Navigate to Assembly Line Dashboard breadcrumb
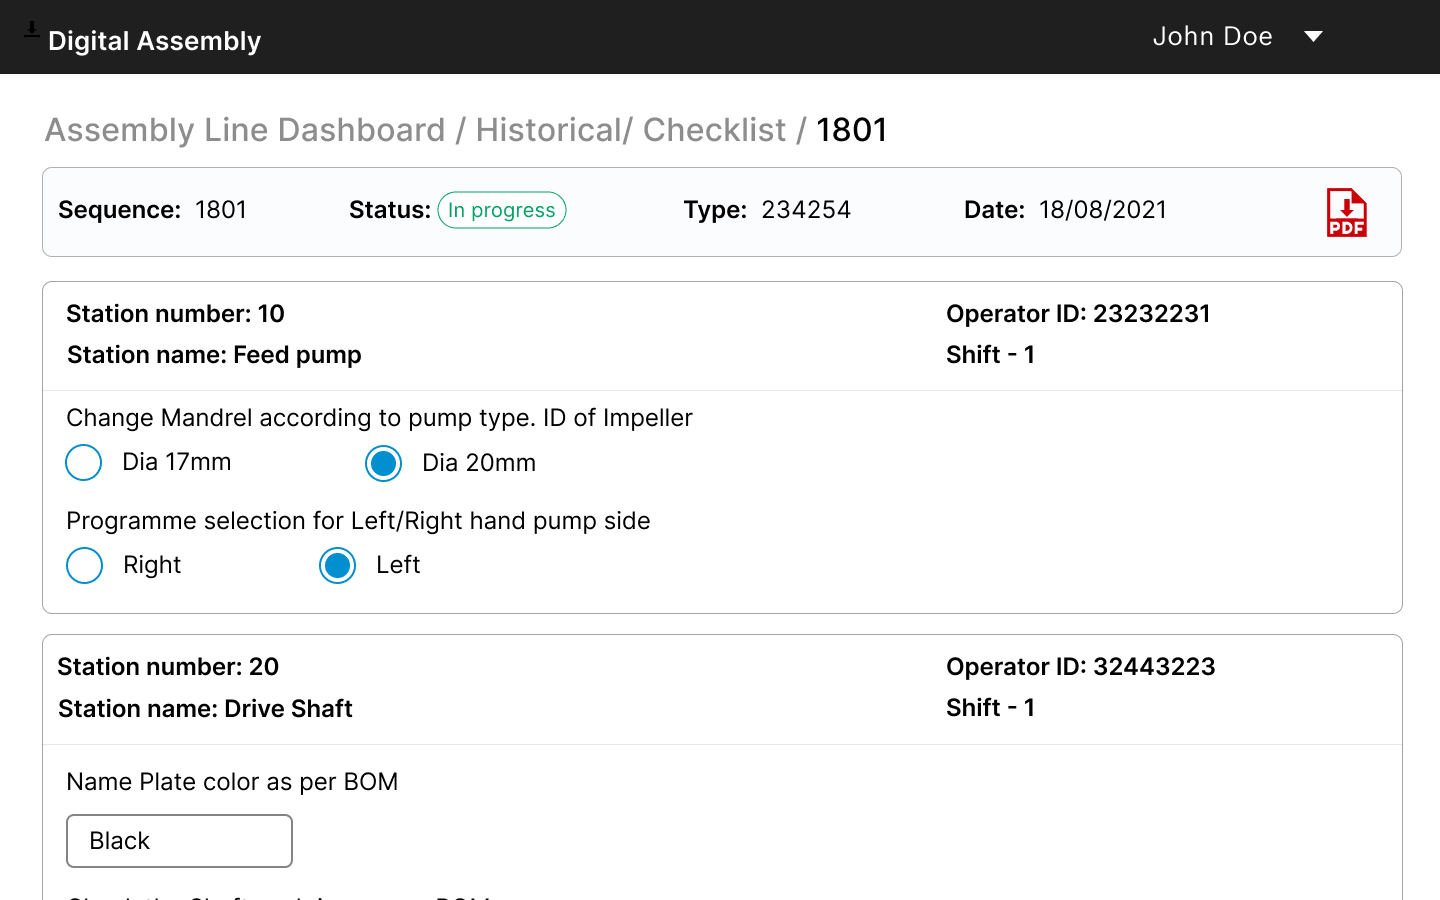Viewport: 1440px width, 900px height. (x=244, y=130)
